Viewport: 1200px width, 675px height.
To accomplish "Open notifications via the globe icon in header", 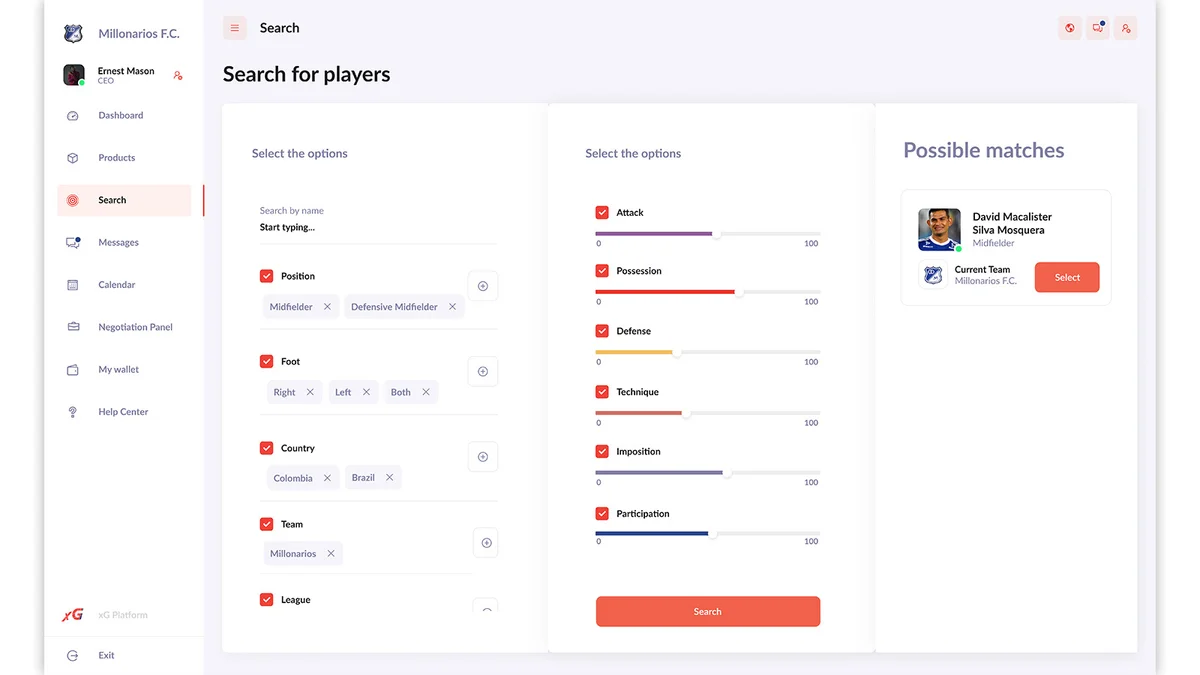I will tap(1069, 27).
